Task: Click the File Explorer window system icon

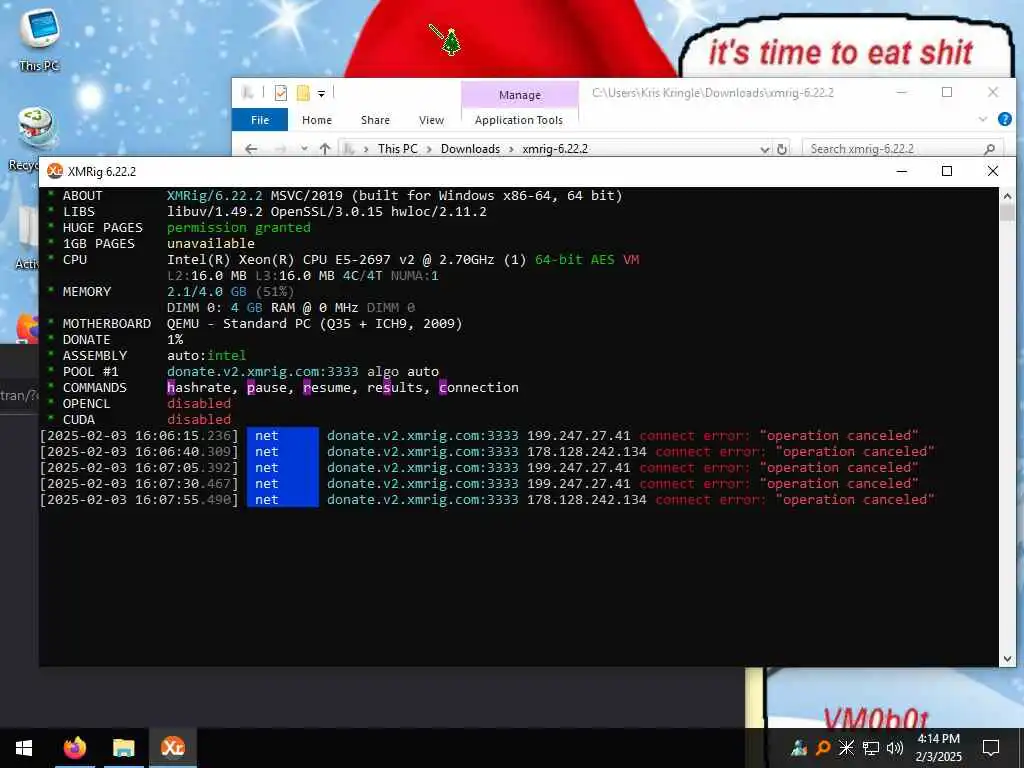Action: pyautogui.click(x=248, y=93)
